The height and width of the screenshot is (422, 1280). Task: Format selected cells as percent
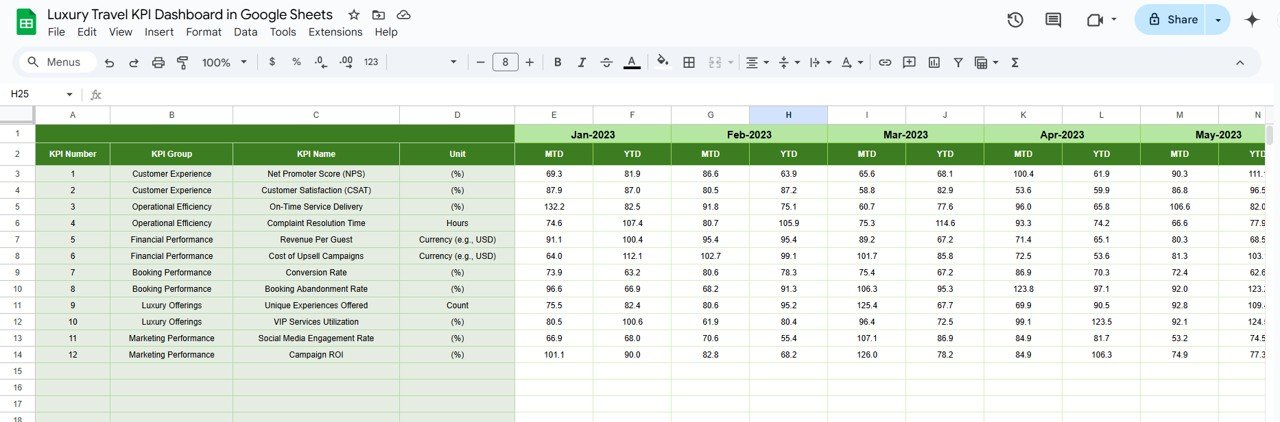click(296, 62)
